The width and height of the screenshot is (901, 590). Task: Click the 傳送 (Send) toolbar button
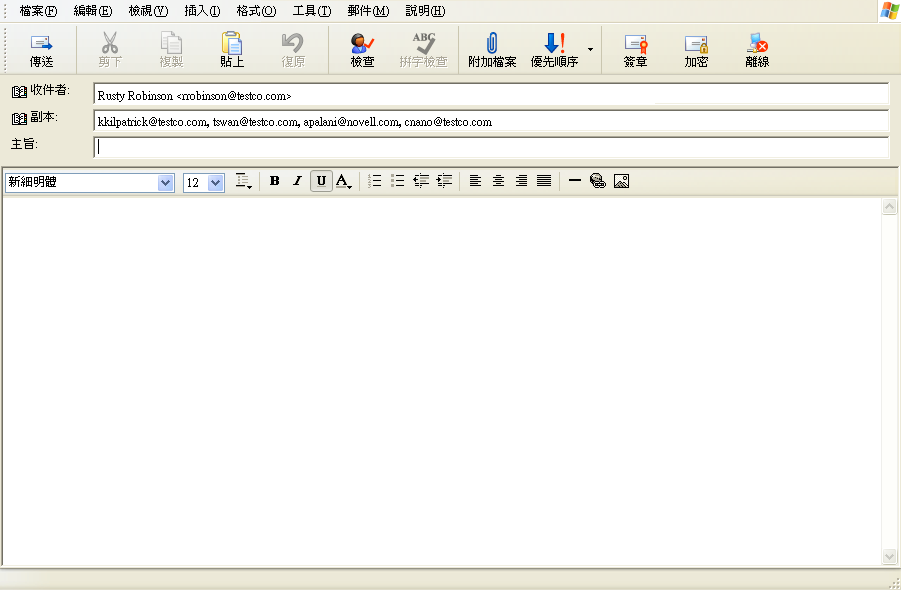pos(41,50)
